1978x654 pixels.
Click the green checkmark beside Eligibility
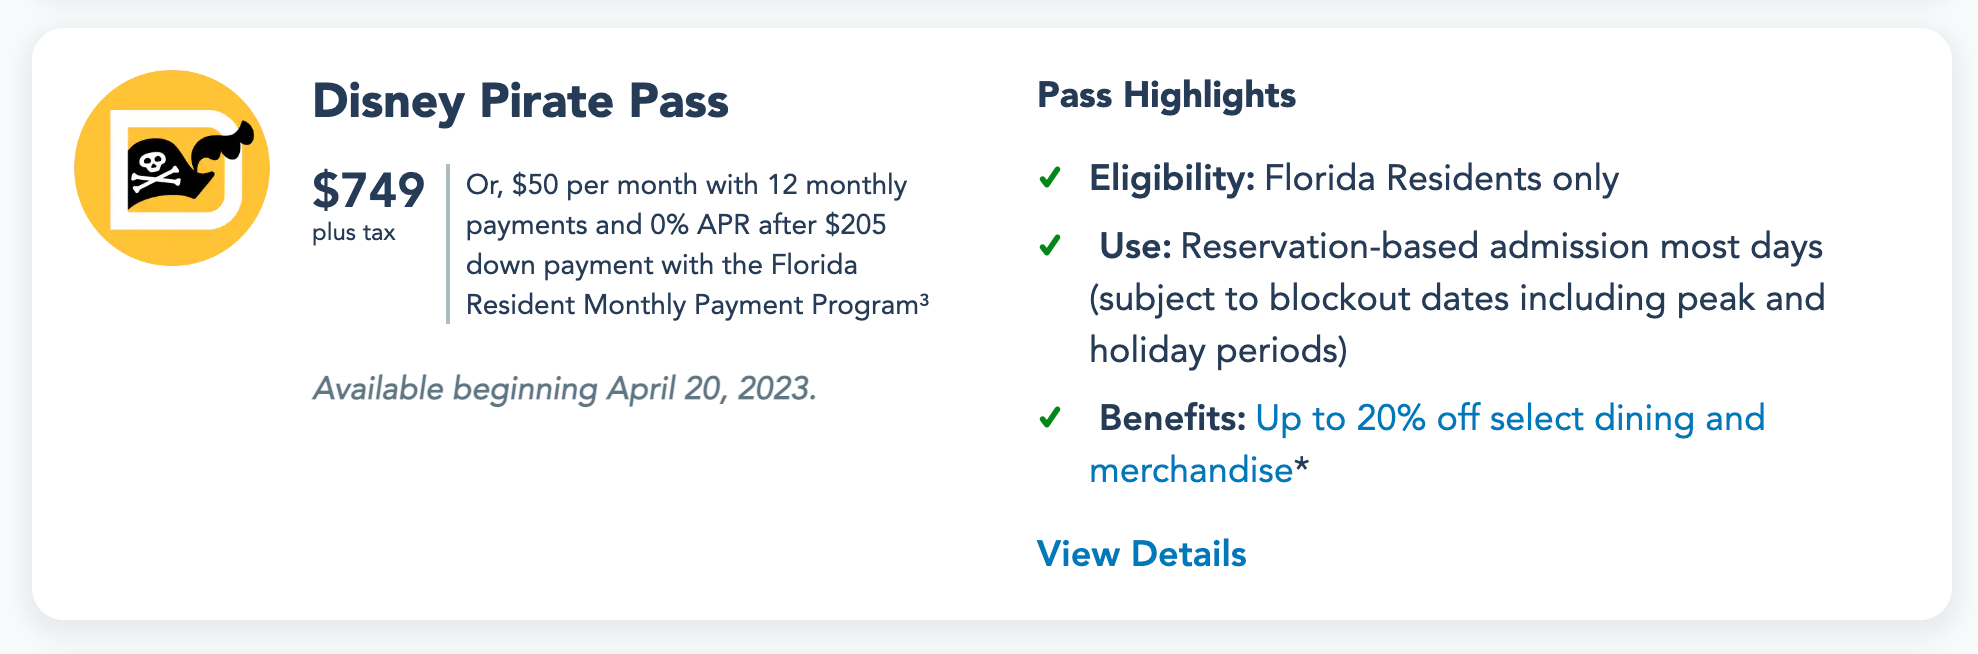[x=1050, y=178]
